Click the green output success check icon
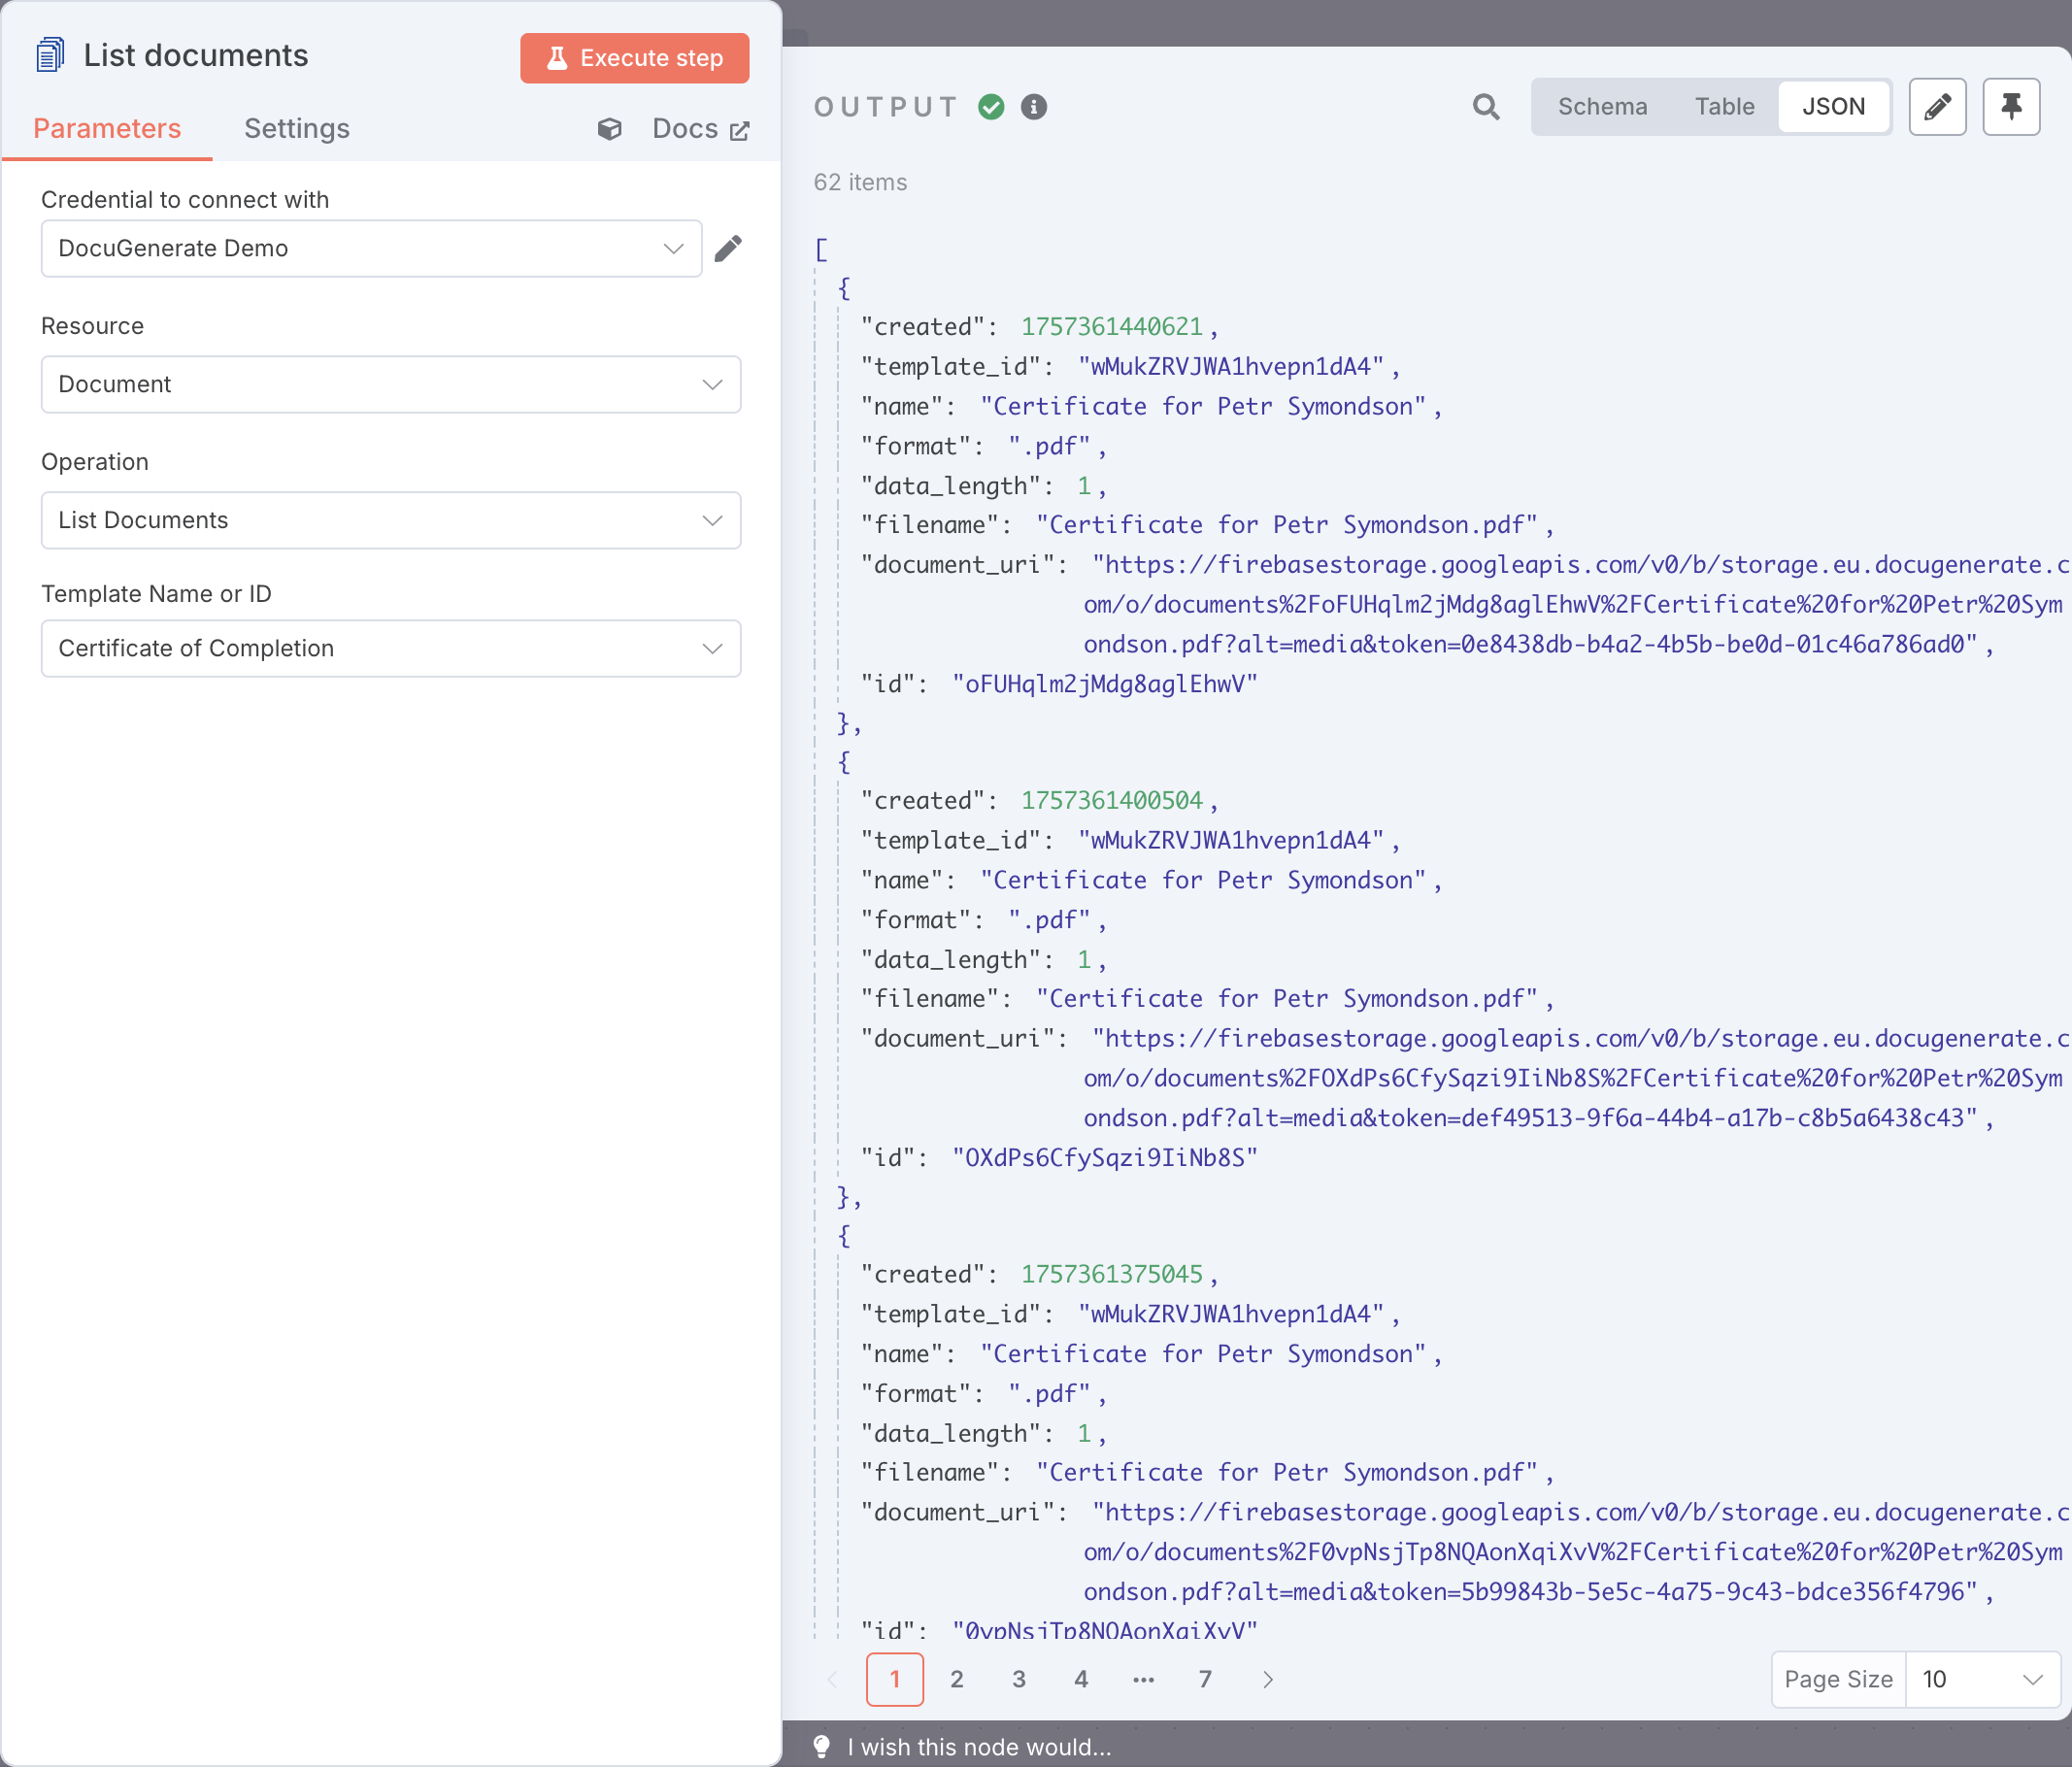Viewport: 2072px width, 1767px height. click(991, 107)
